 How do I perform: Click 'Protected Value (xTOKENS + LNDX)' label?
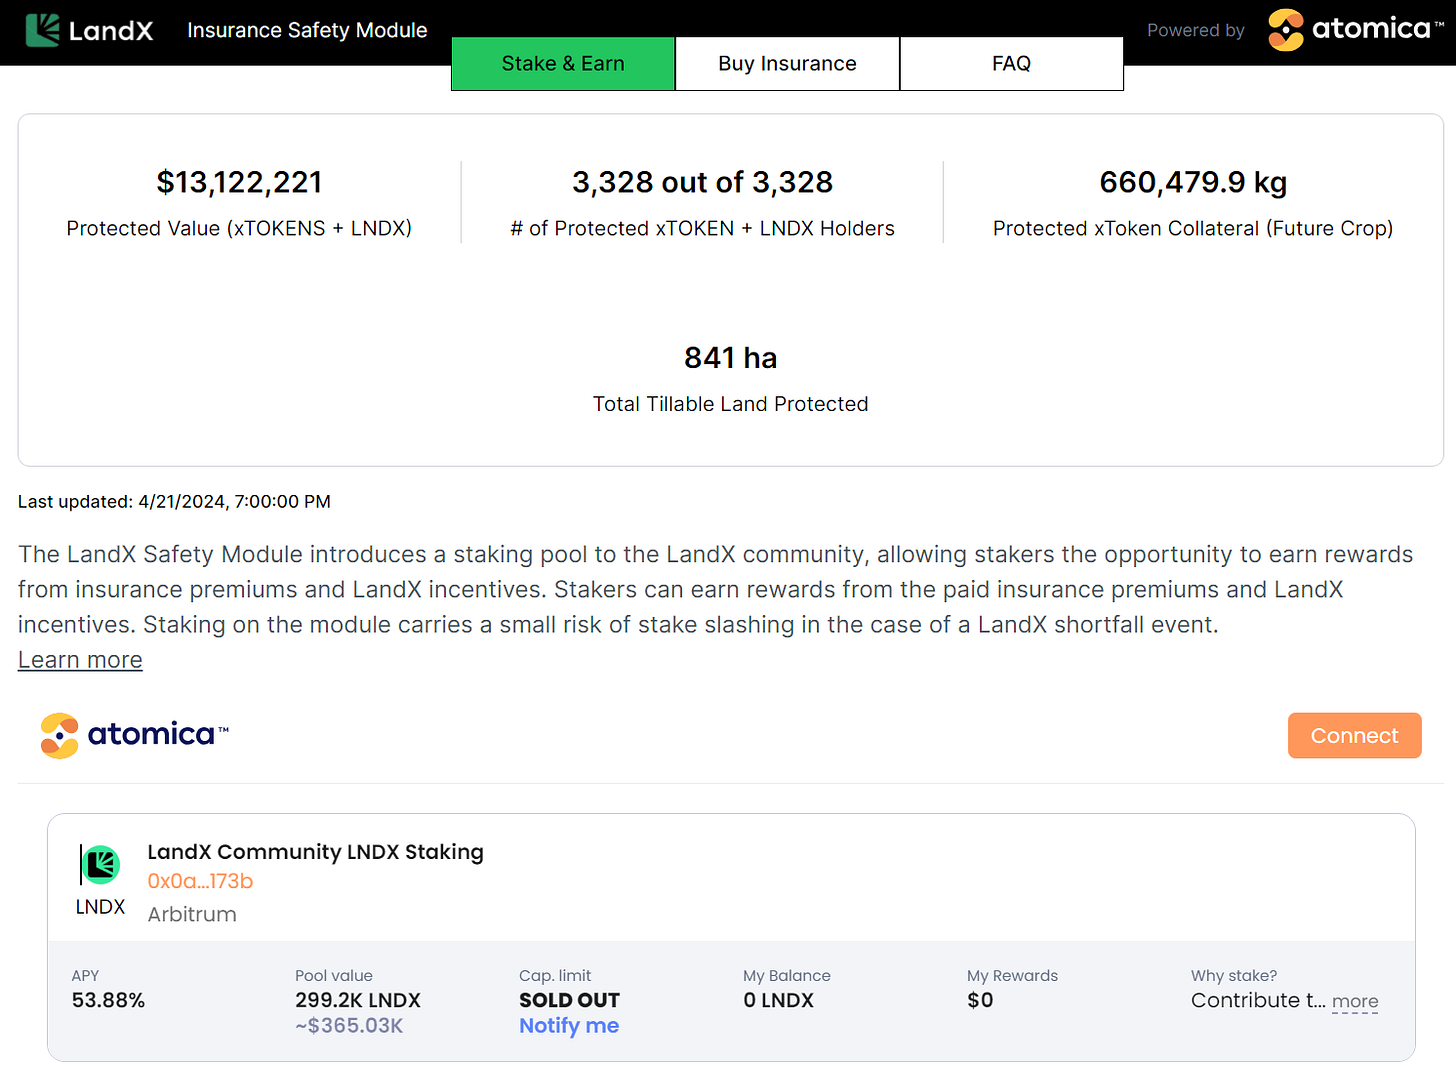(239, 228)
